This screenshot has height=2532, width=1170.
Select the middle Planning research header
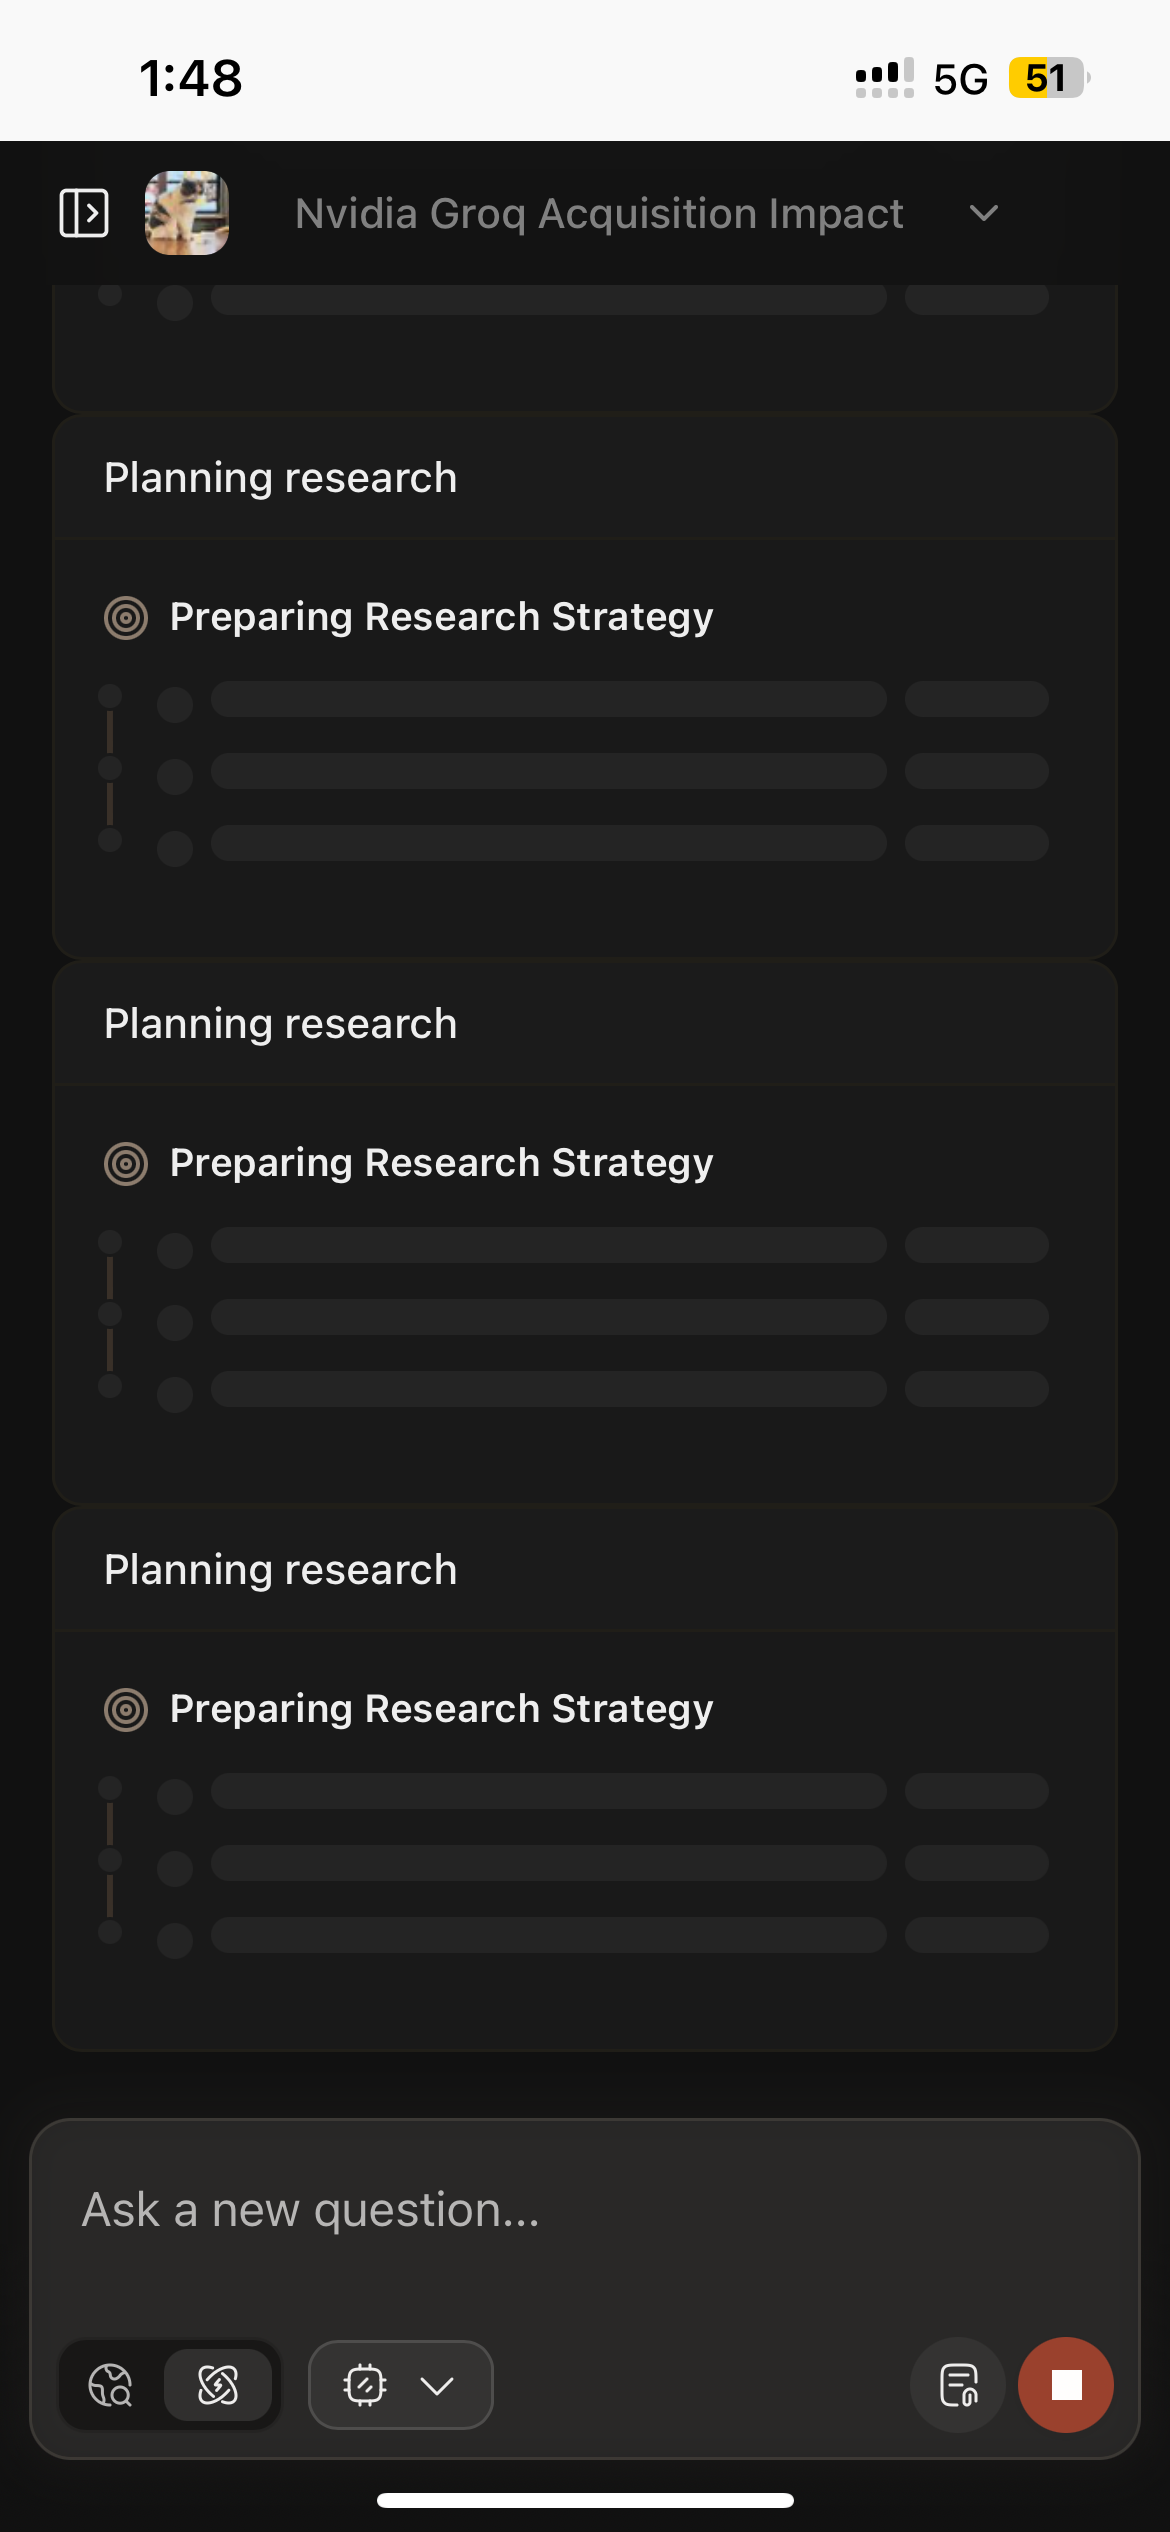point(281,1024)
